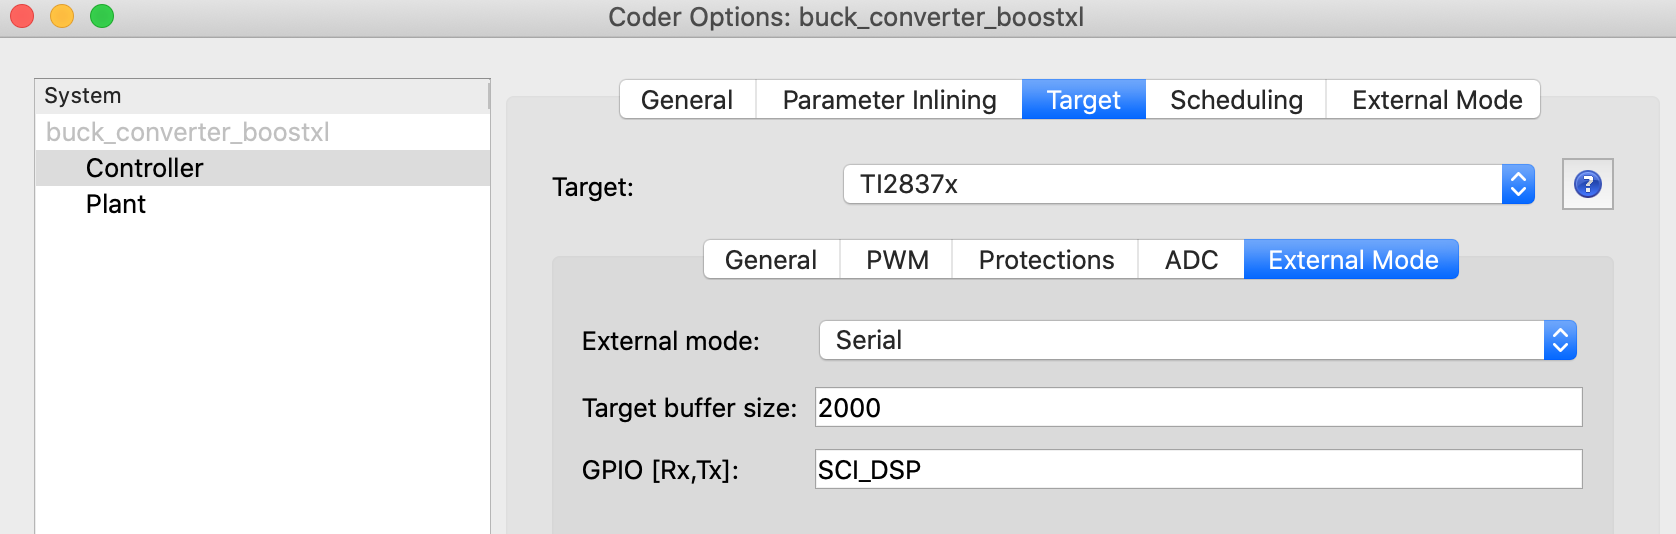Switch to the Scheduling tab
Image resolution: width=1676 pixels, height=534 pixels.
[x=1236, y=100]
